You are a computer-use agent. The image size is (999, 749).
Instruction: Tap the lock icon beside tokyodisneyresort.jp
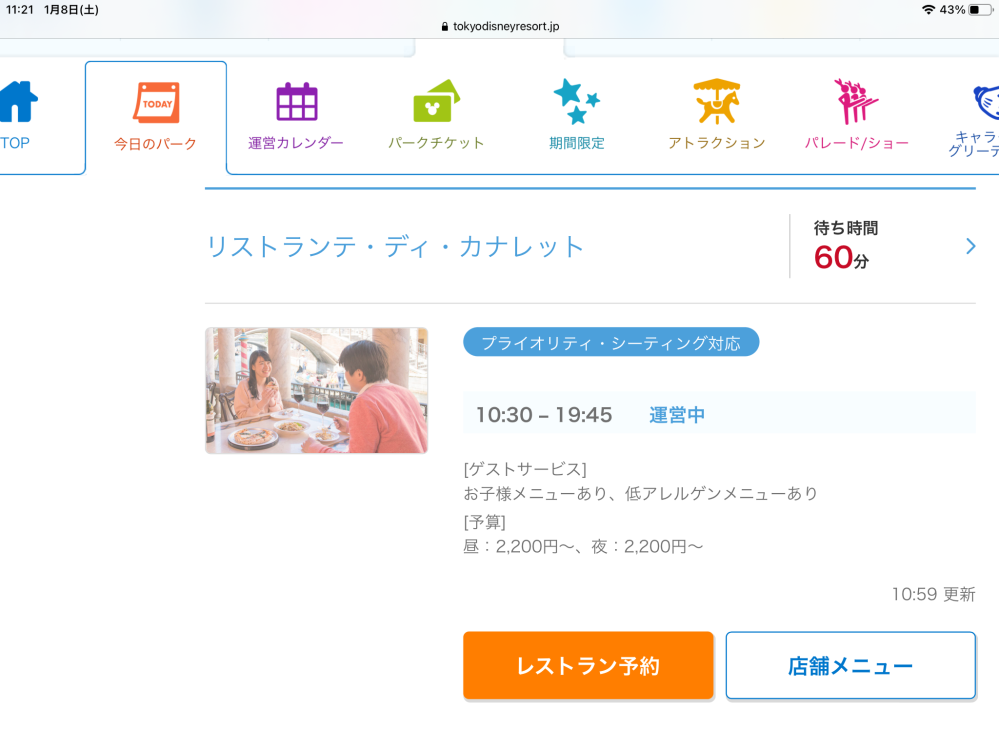(x=445, y=27)
